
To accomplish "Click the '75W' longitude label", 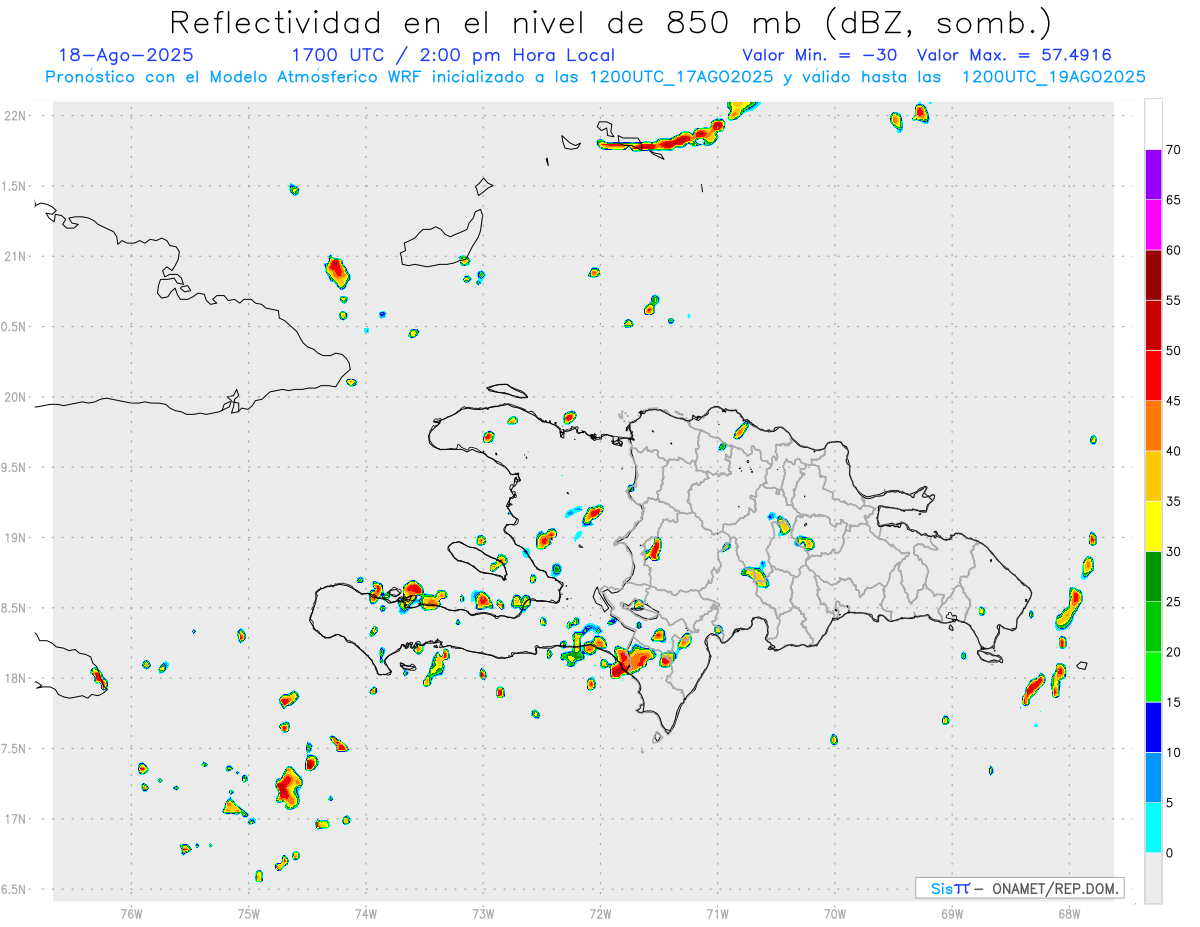I will pos(248,913).
